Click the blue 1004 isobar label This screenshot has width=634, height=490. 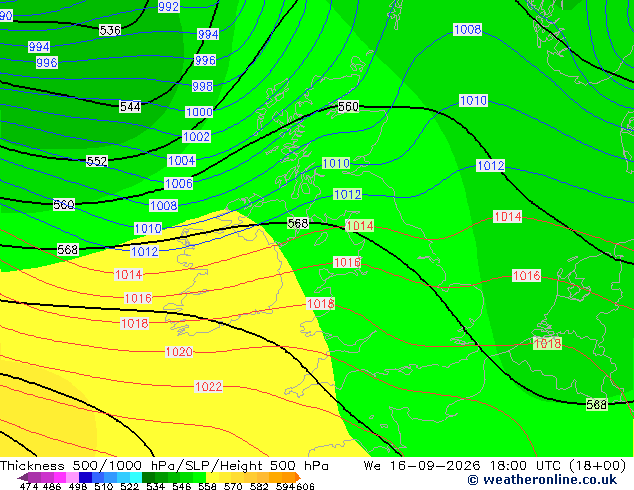tap(182, 161)
